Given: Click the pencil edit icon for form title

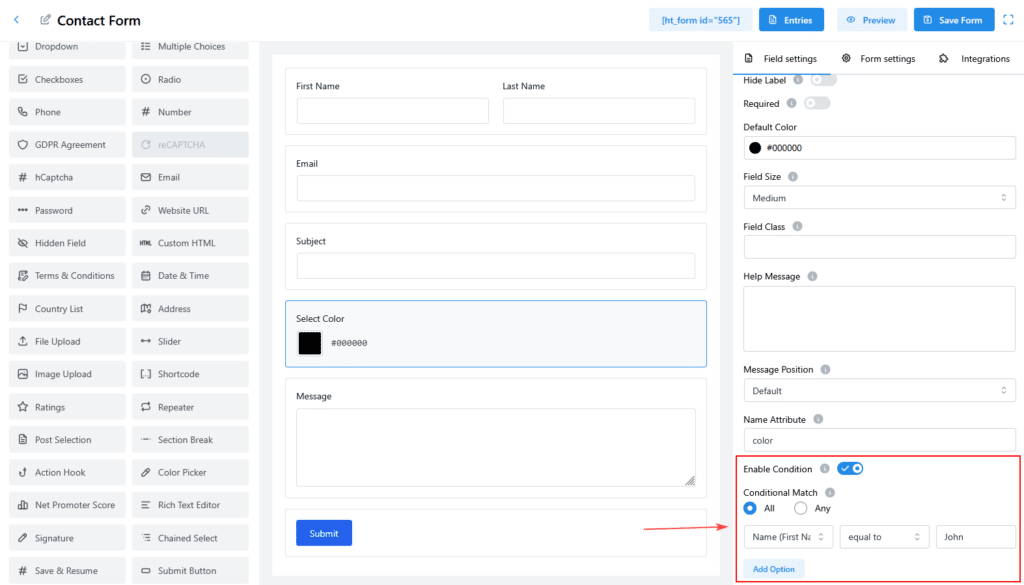Looking at the screenshot, I should point(45,20).
